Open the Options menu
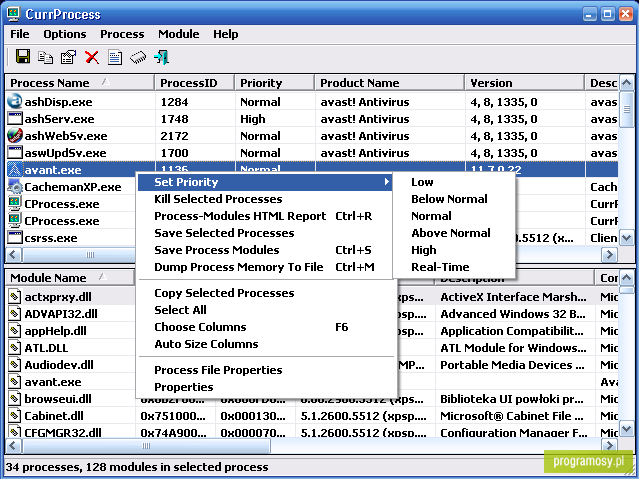This screenshot has height=479, width=639. pos(65,34)
